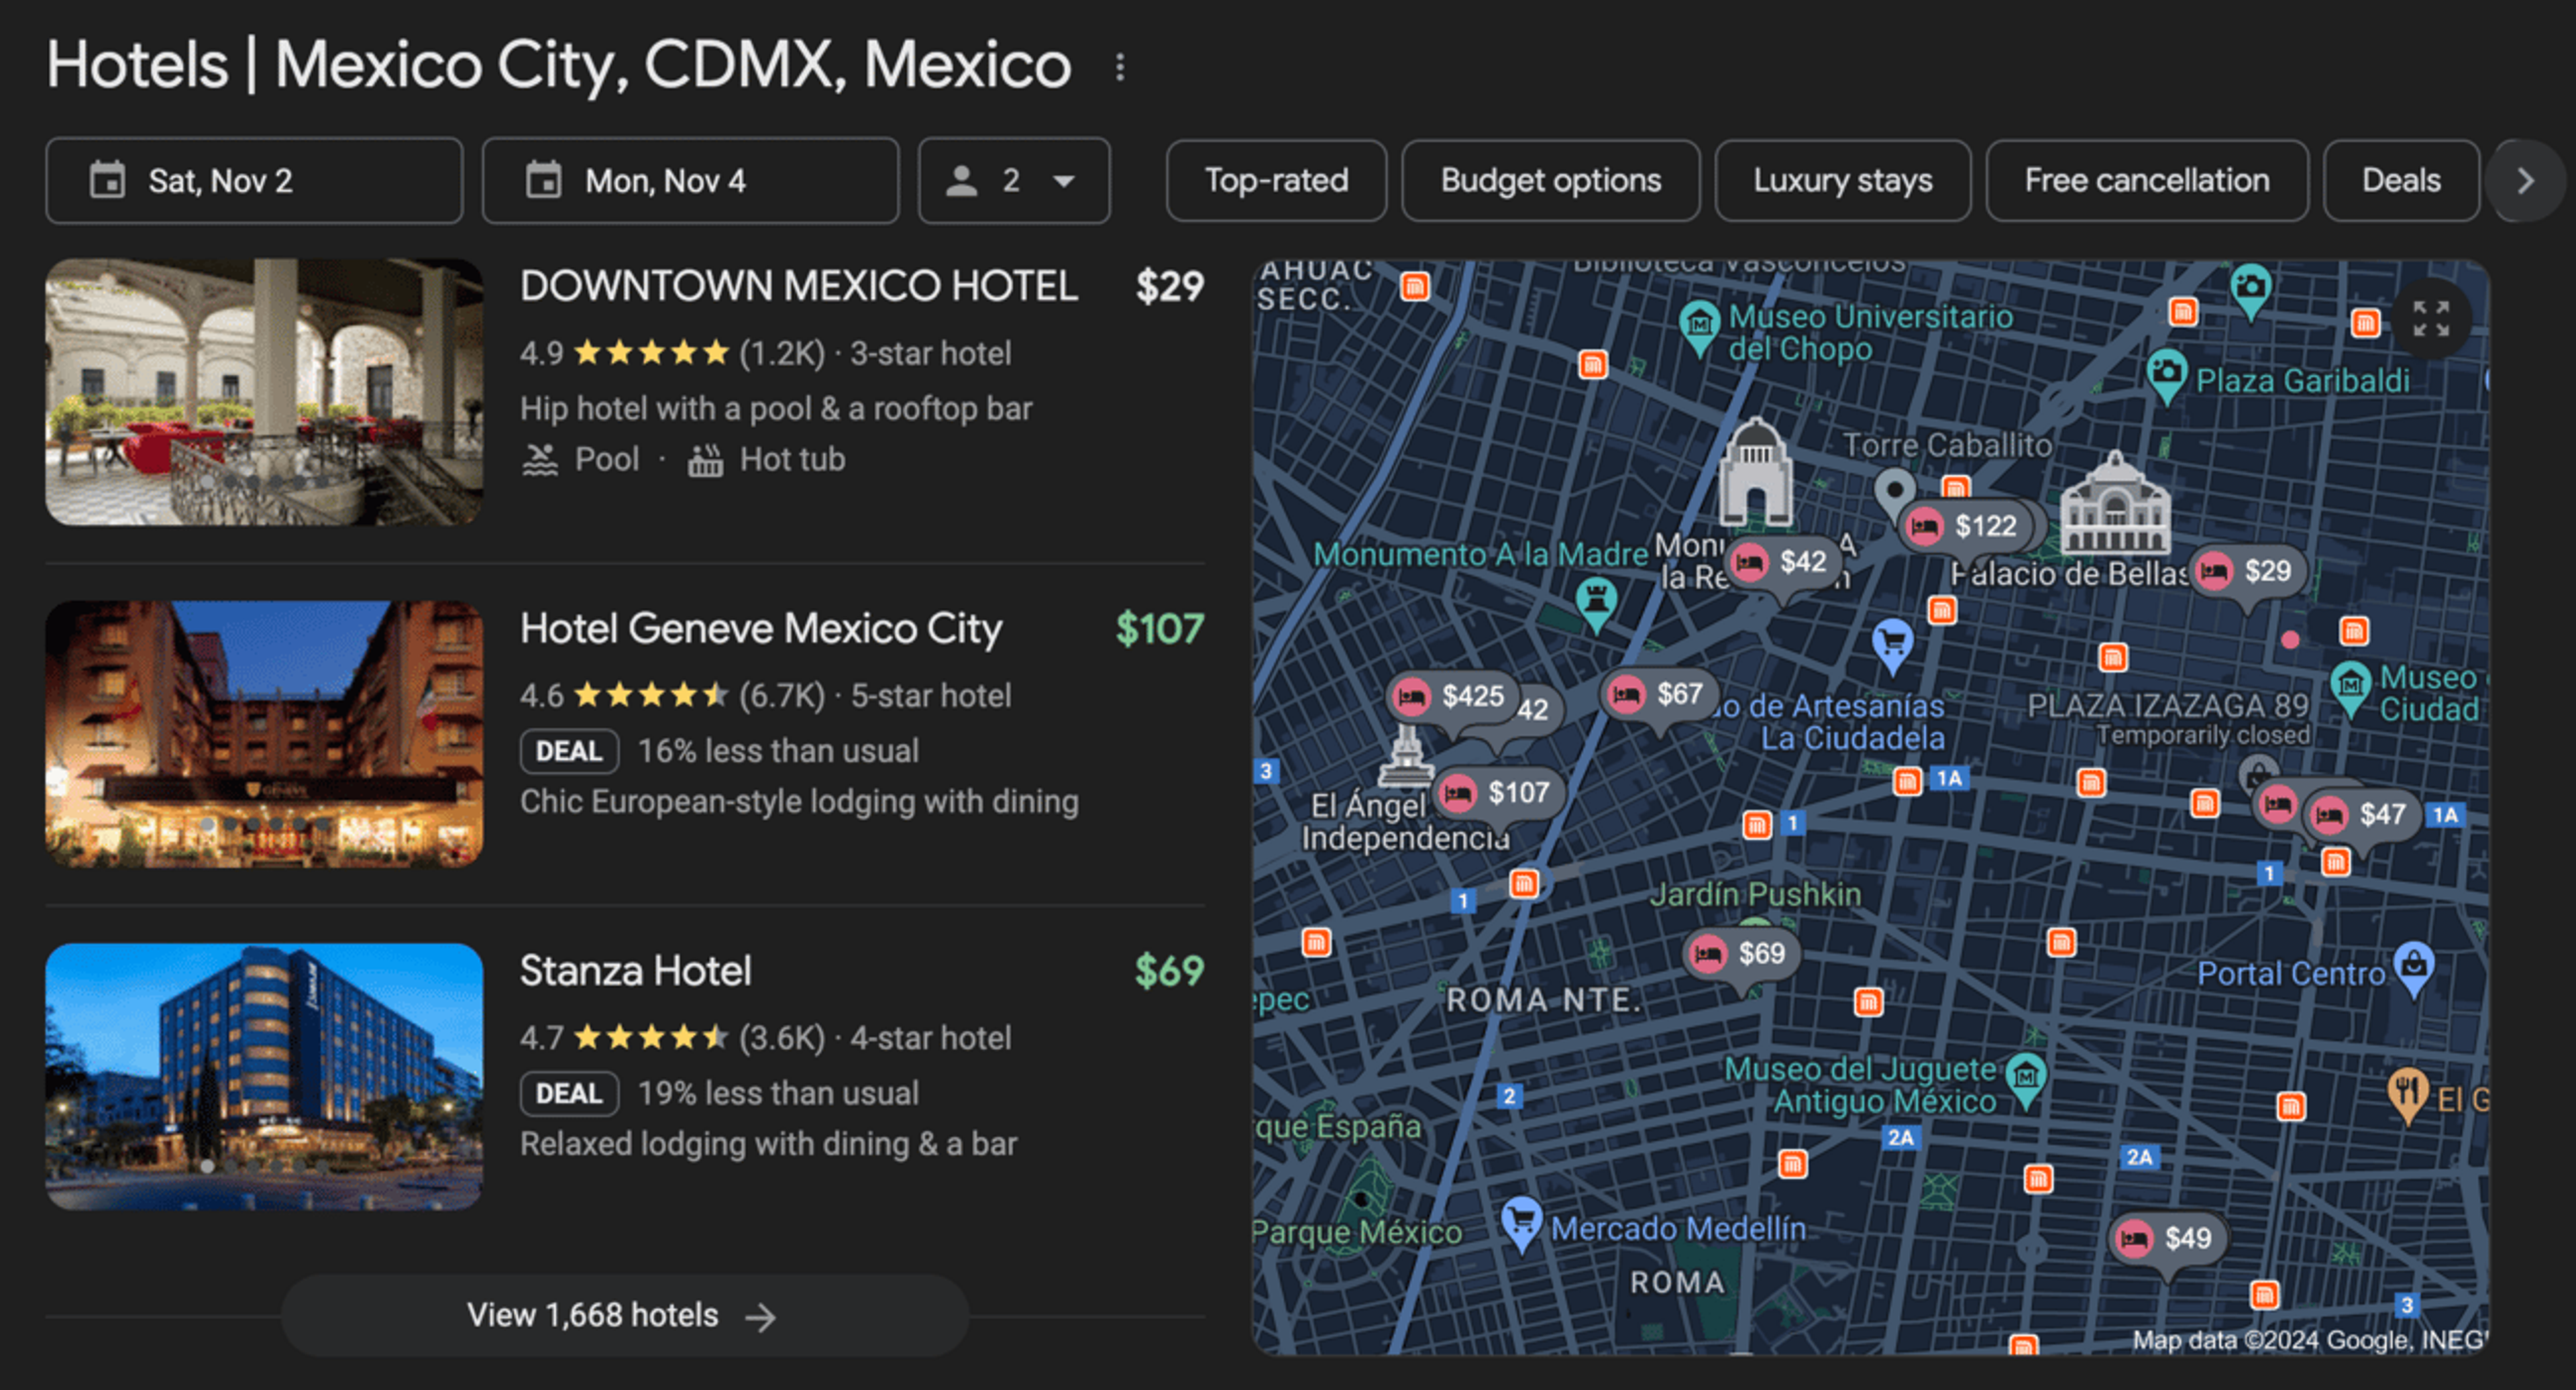Viewport: 2576px width, 1390px height.
Task: Click Portal Centro shopping bag marker
Action: [2414, 967]
